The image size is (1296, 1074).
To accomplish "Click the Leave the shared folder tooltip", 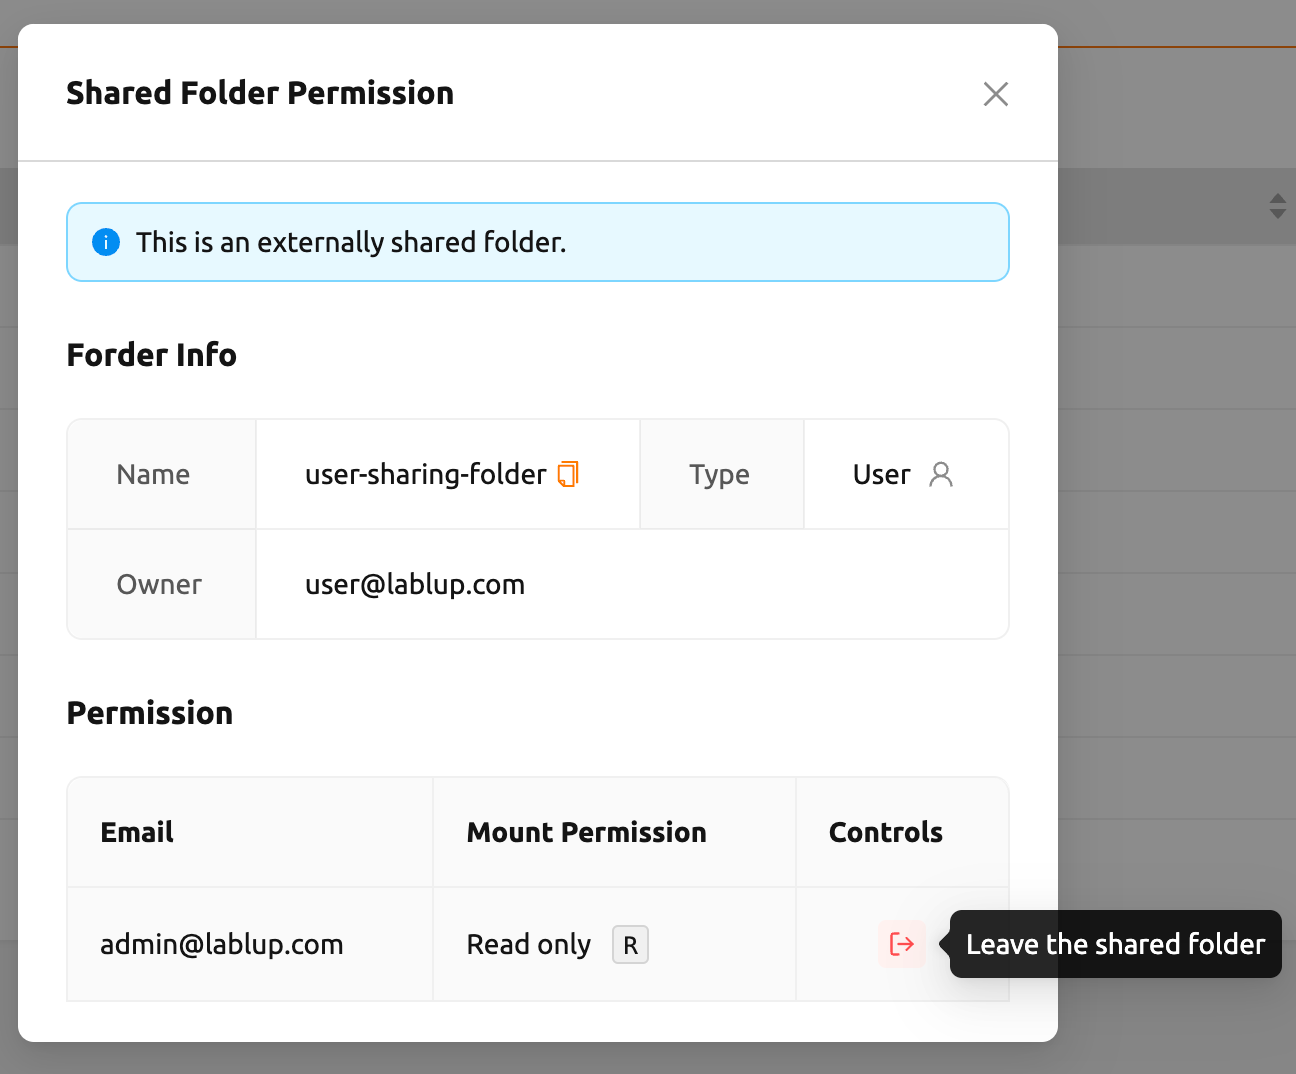I will tap(1116, 944).
